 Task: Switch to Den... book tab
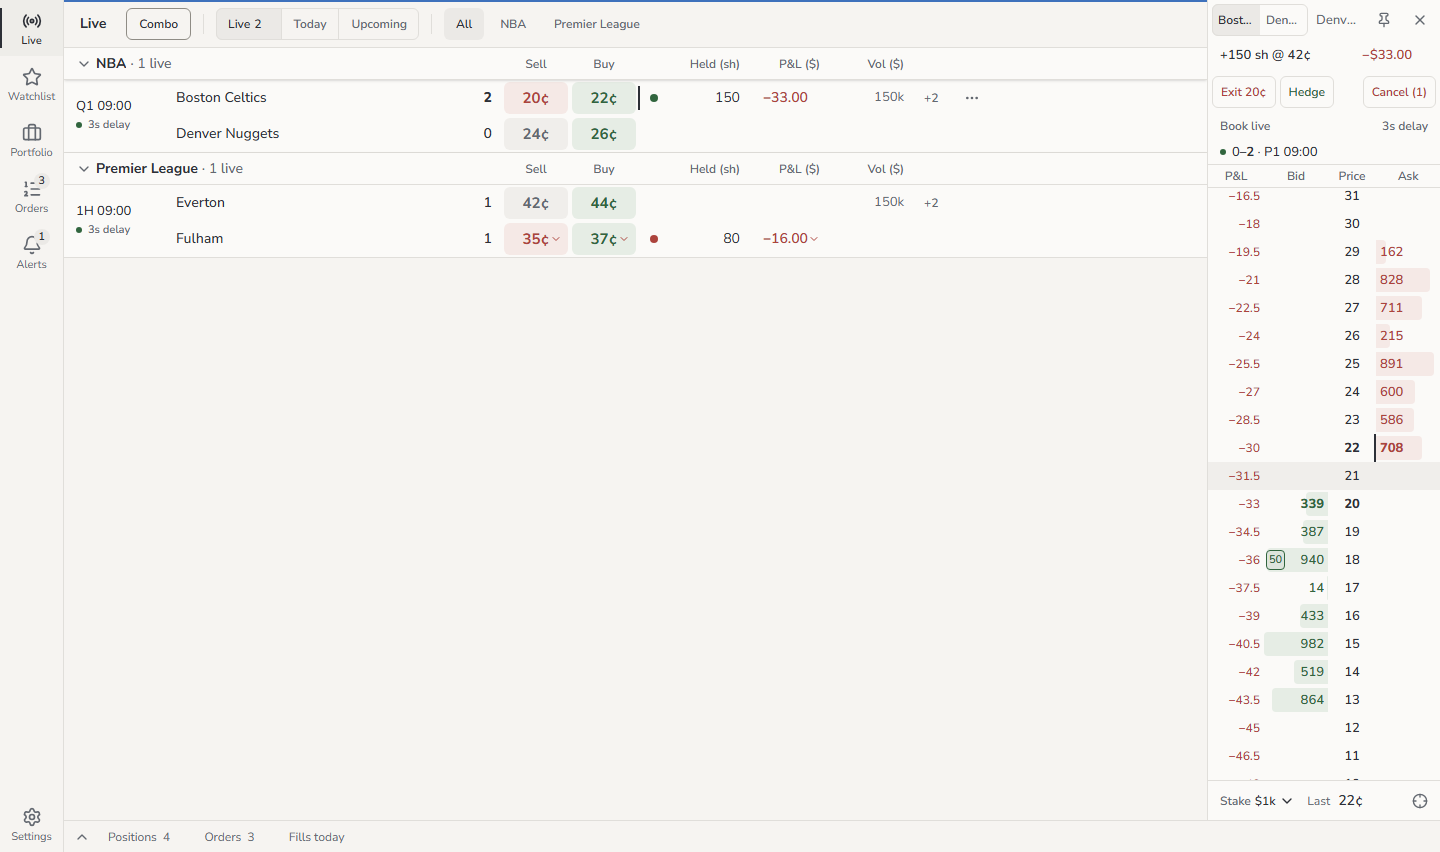(x=1283, y=20)
